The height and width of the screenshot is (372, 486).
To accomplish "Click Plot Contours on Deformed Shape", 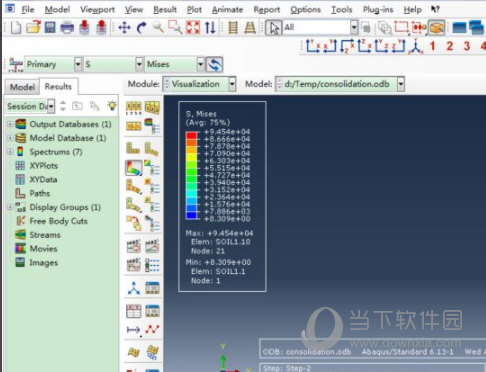I will coord(134,167).
